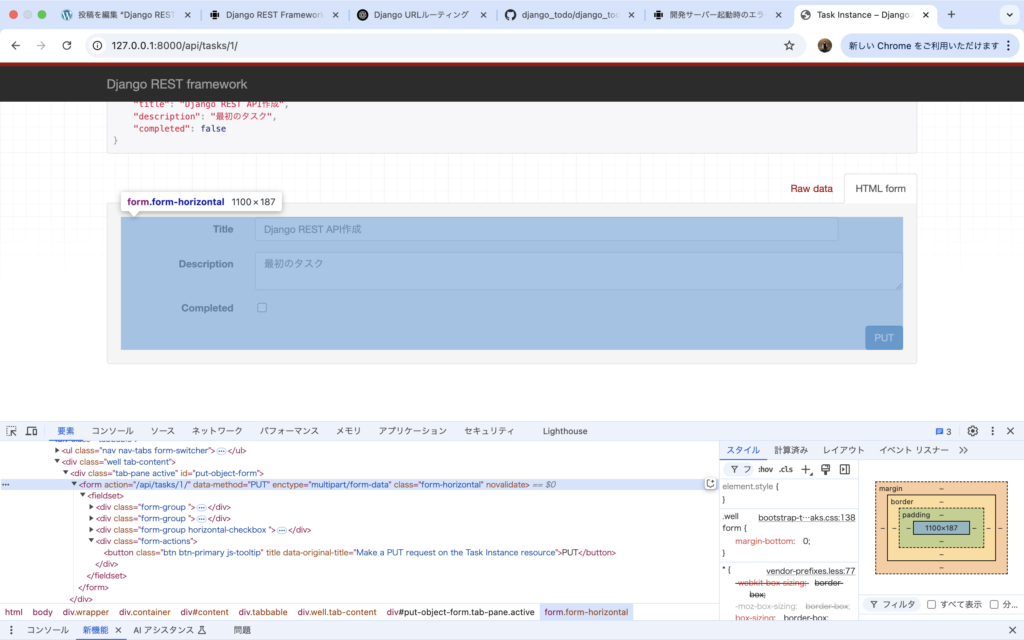Open the DevTools more options kebab menu

point(991,430)
